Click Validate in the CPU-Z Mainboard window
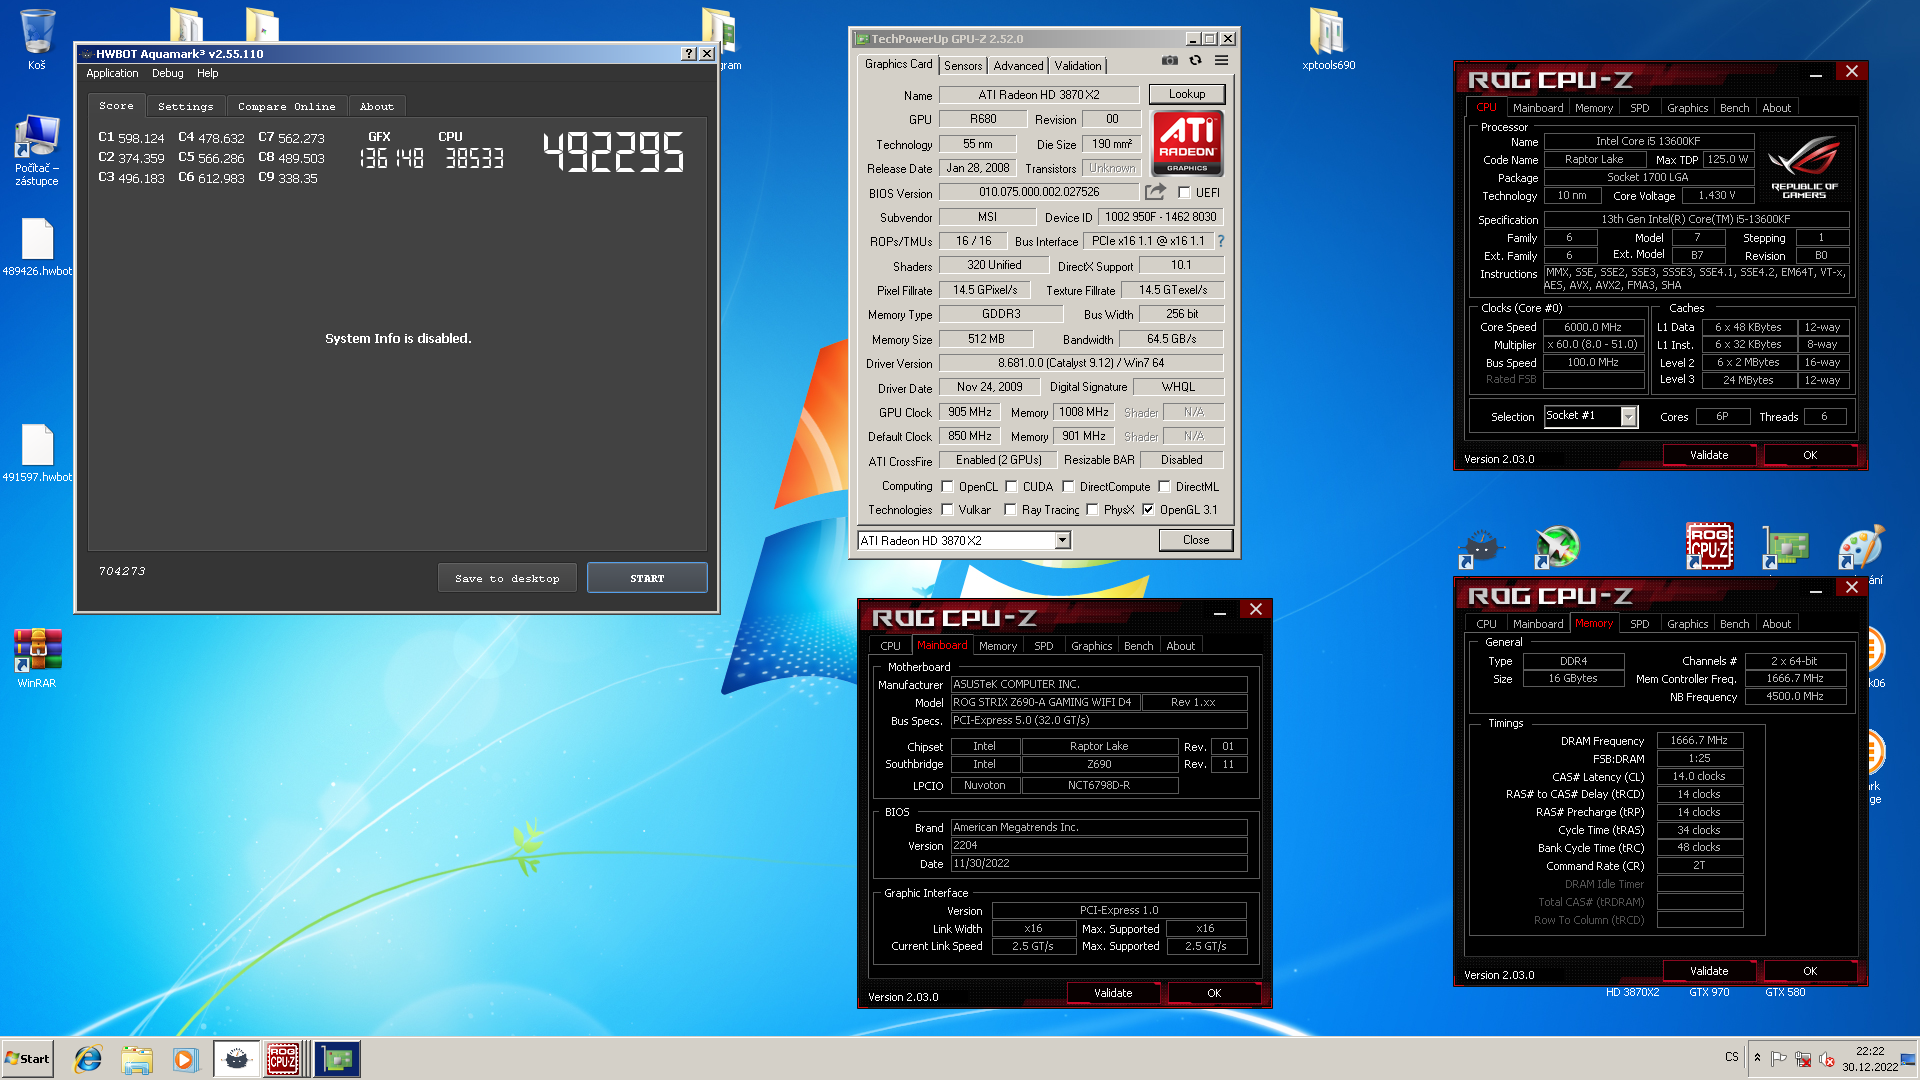The width and height of the screenshot is (1920, 1080). [1112, 993]
